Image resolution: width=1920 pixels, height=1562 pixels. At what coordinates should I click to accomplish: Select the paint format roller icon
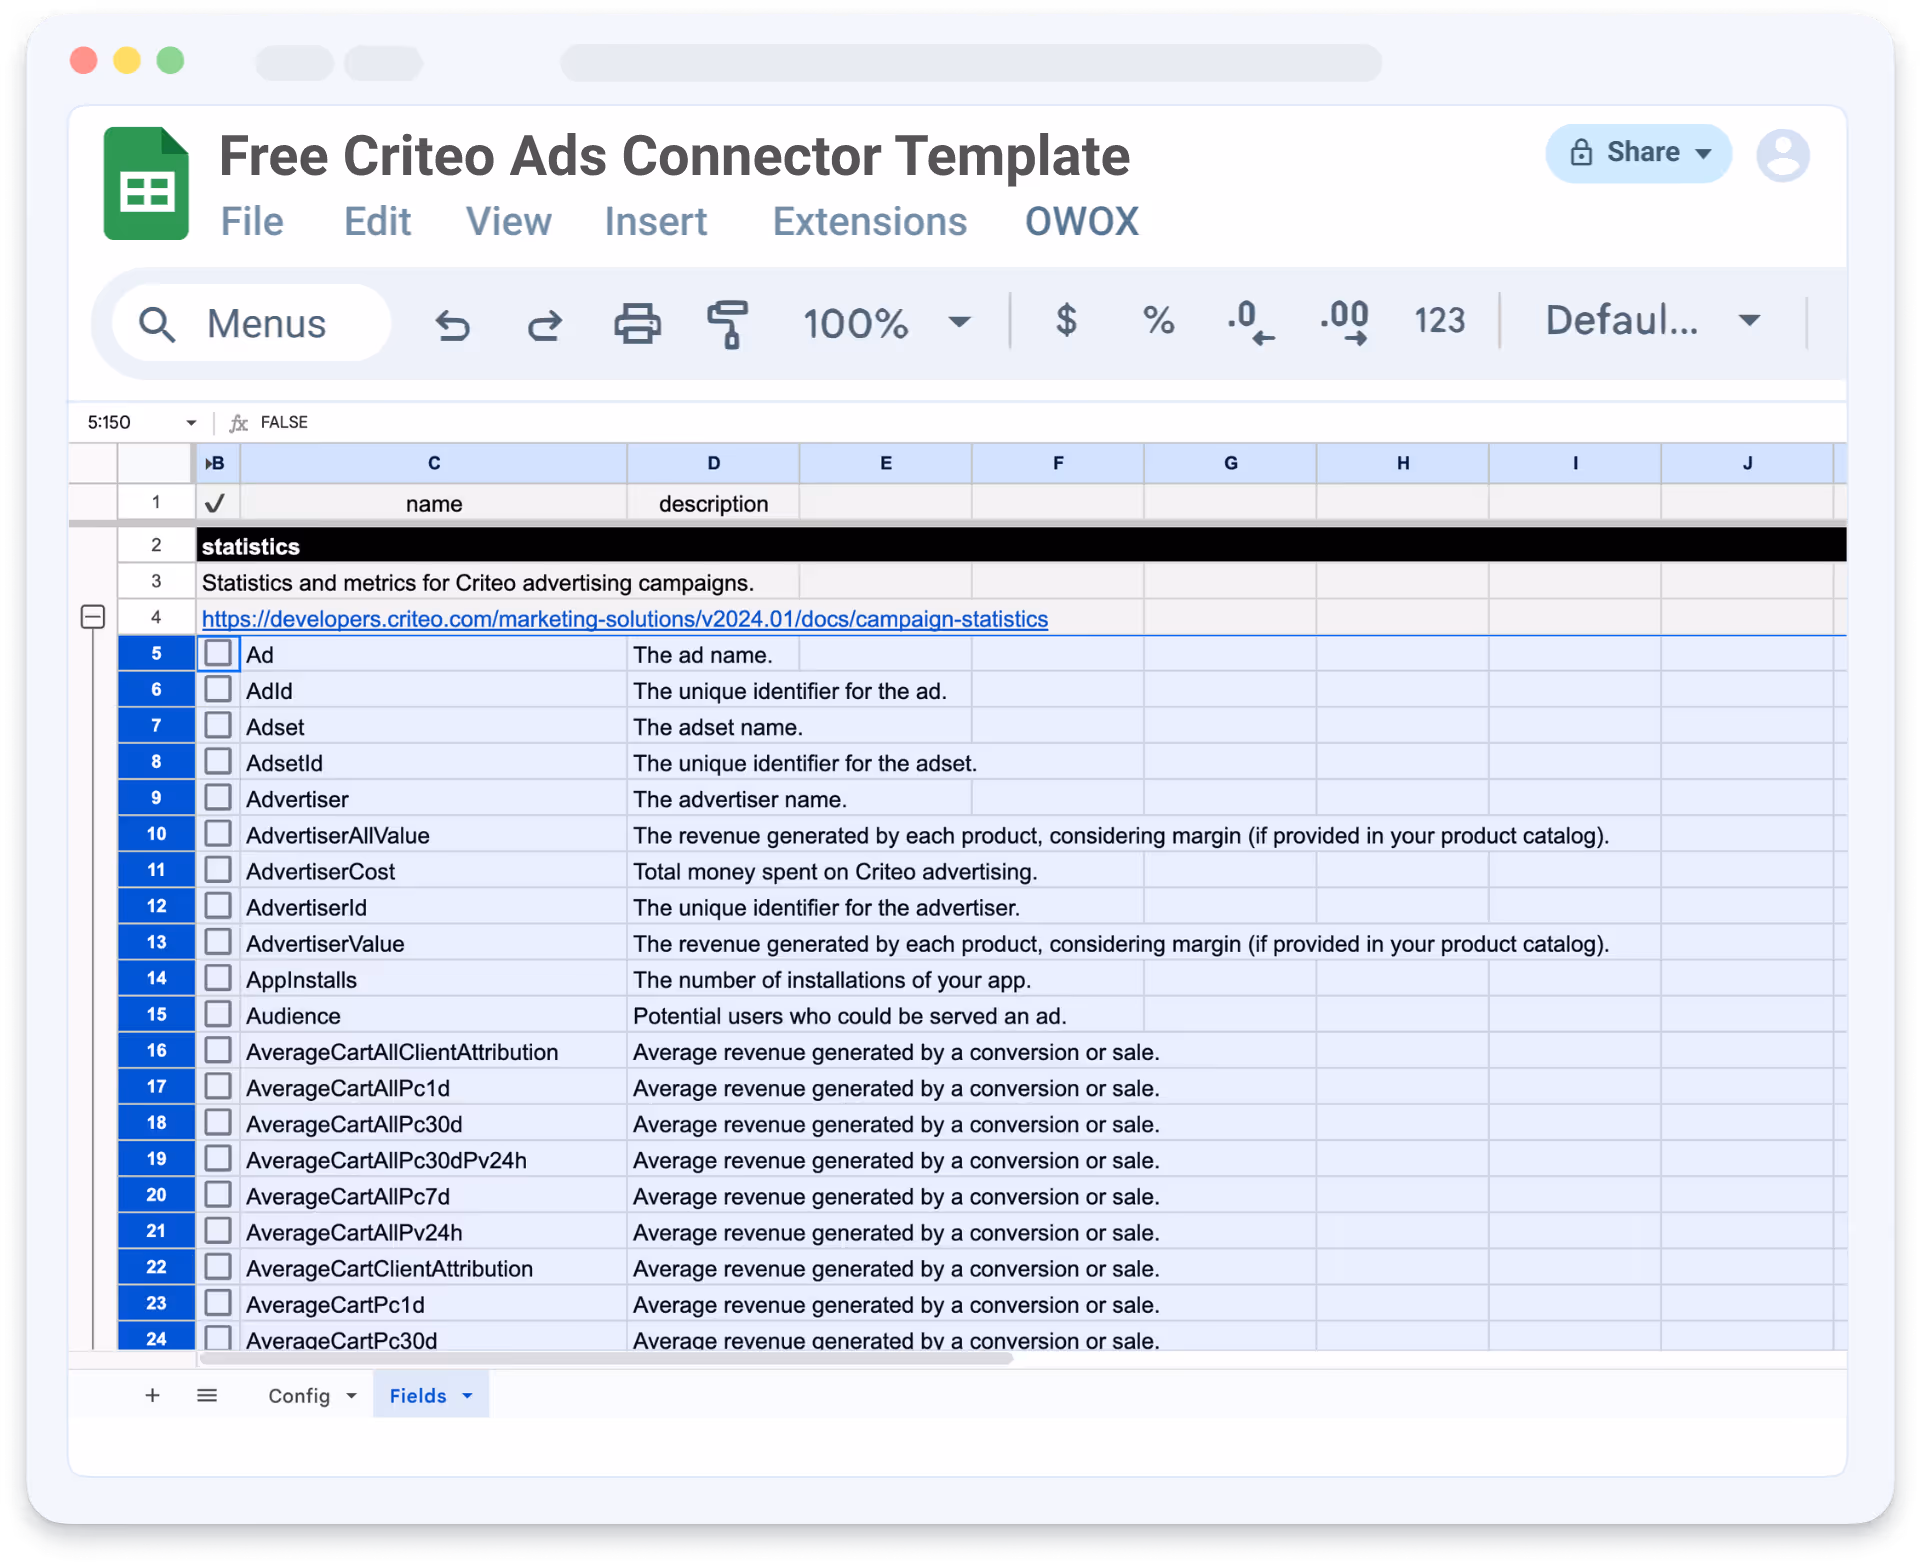728,324
